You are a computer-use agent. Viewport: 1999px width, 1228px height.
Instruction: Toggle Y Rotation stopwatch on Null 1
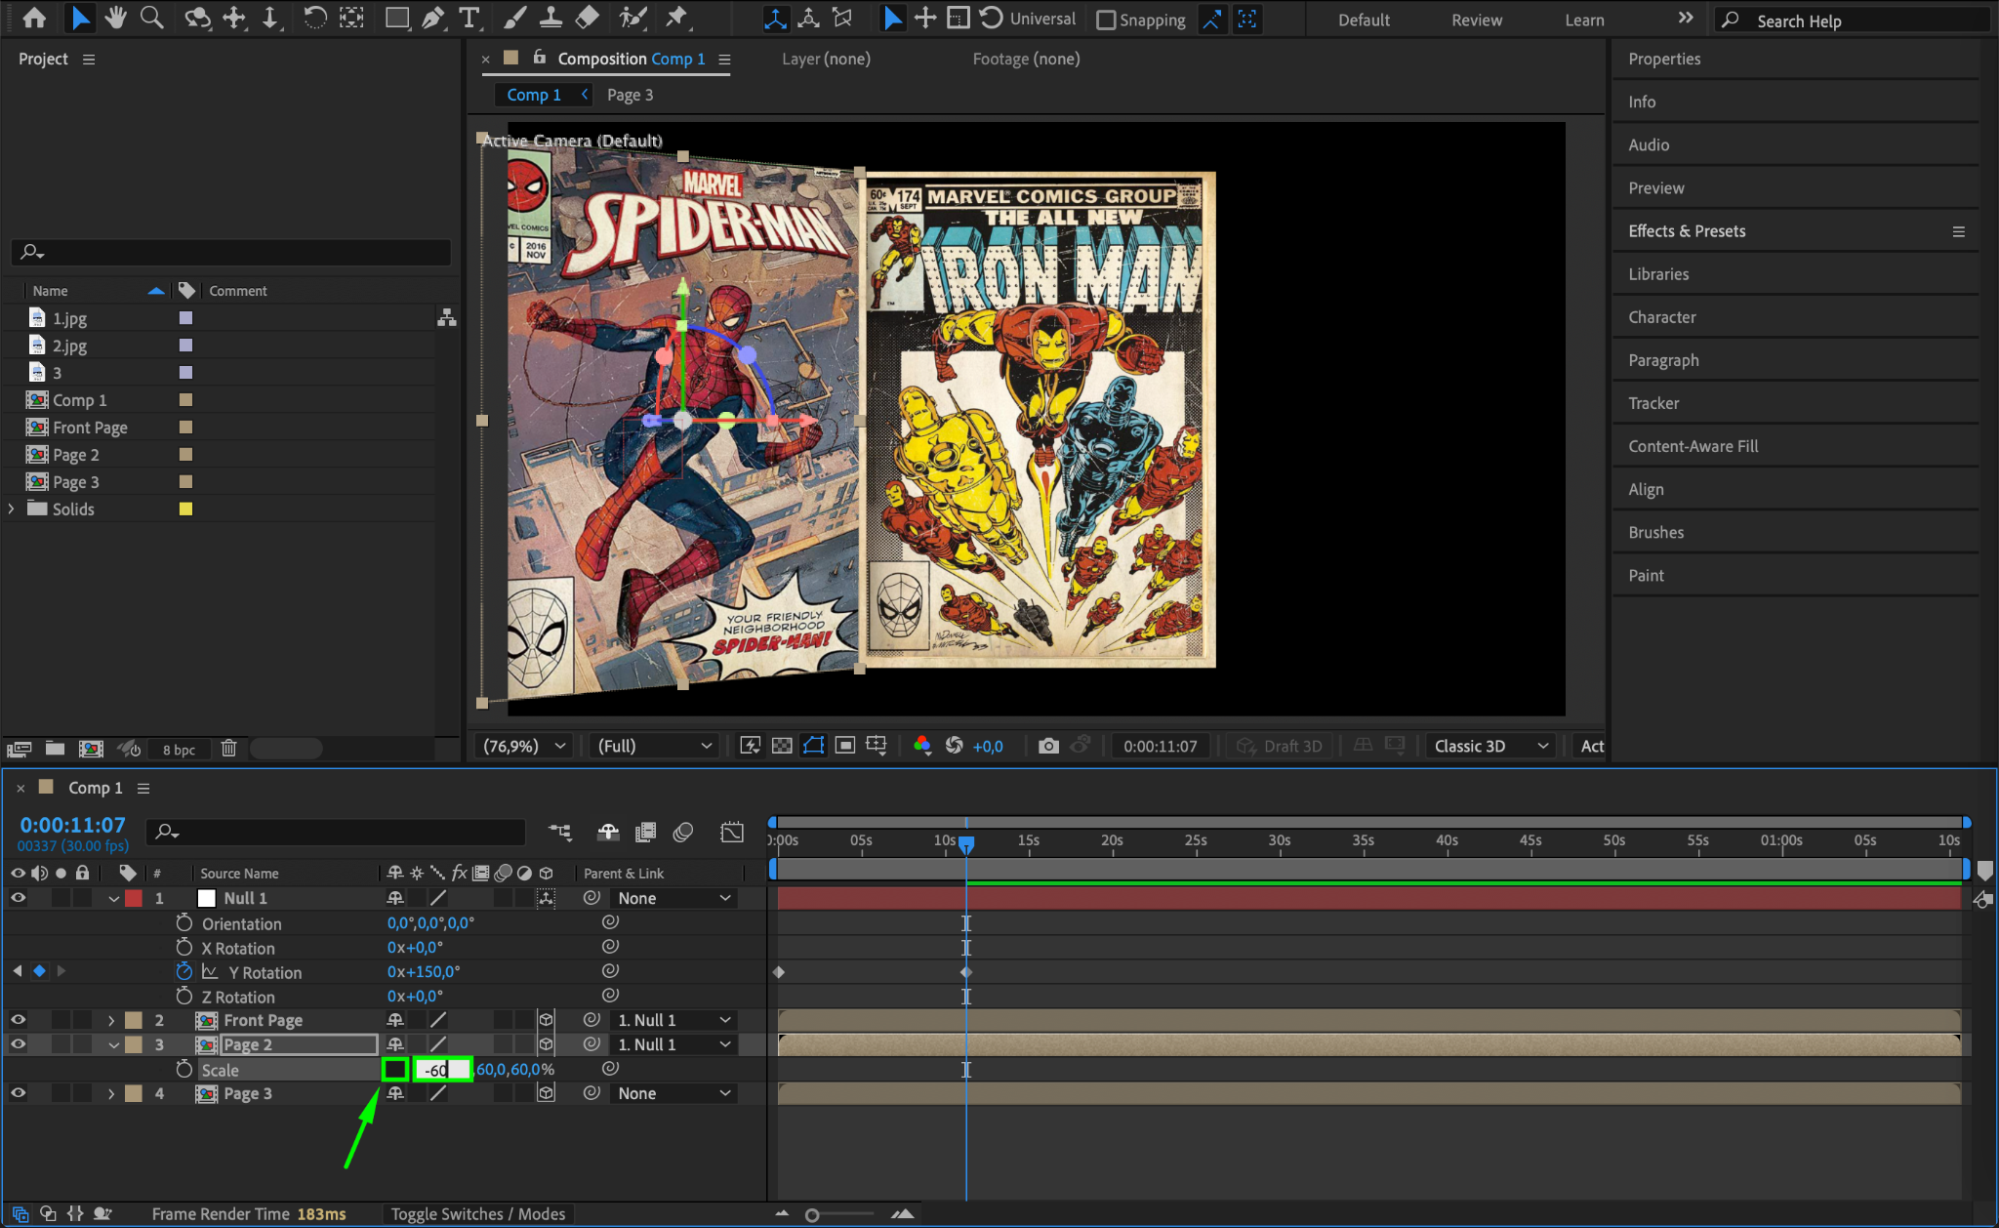click(x=184, y=971)
